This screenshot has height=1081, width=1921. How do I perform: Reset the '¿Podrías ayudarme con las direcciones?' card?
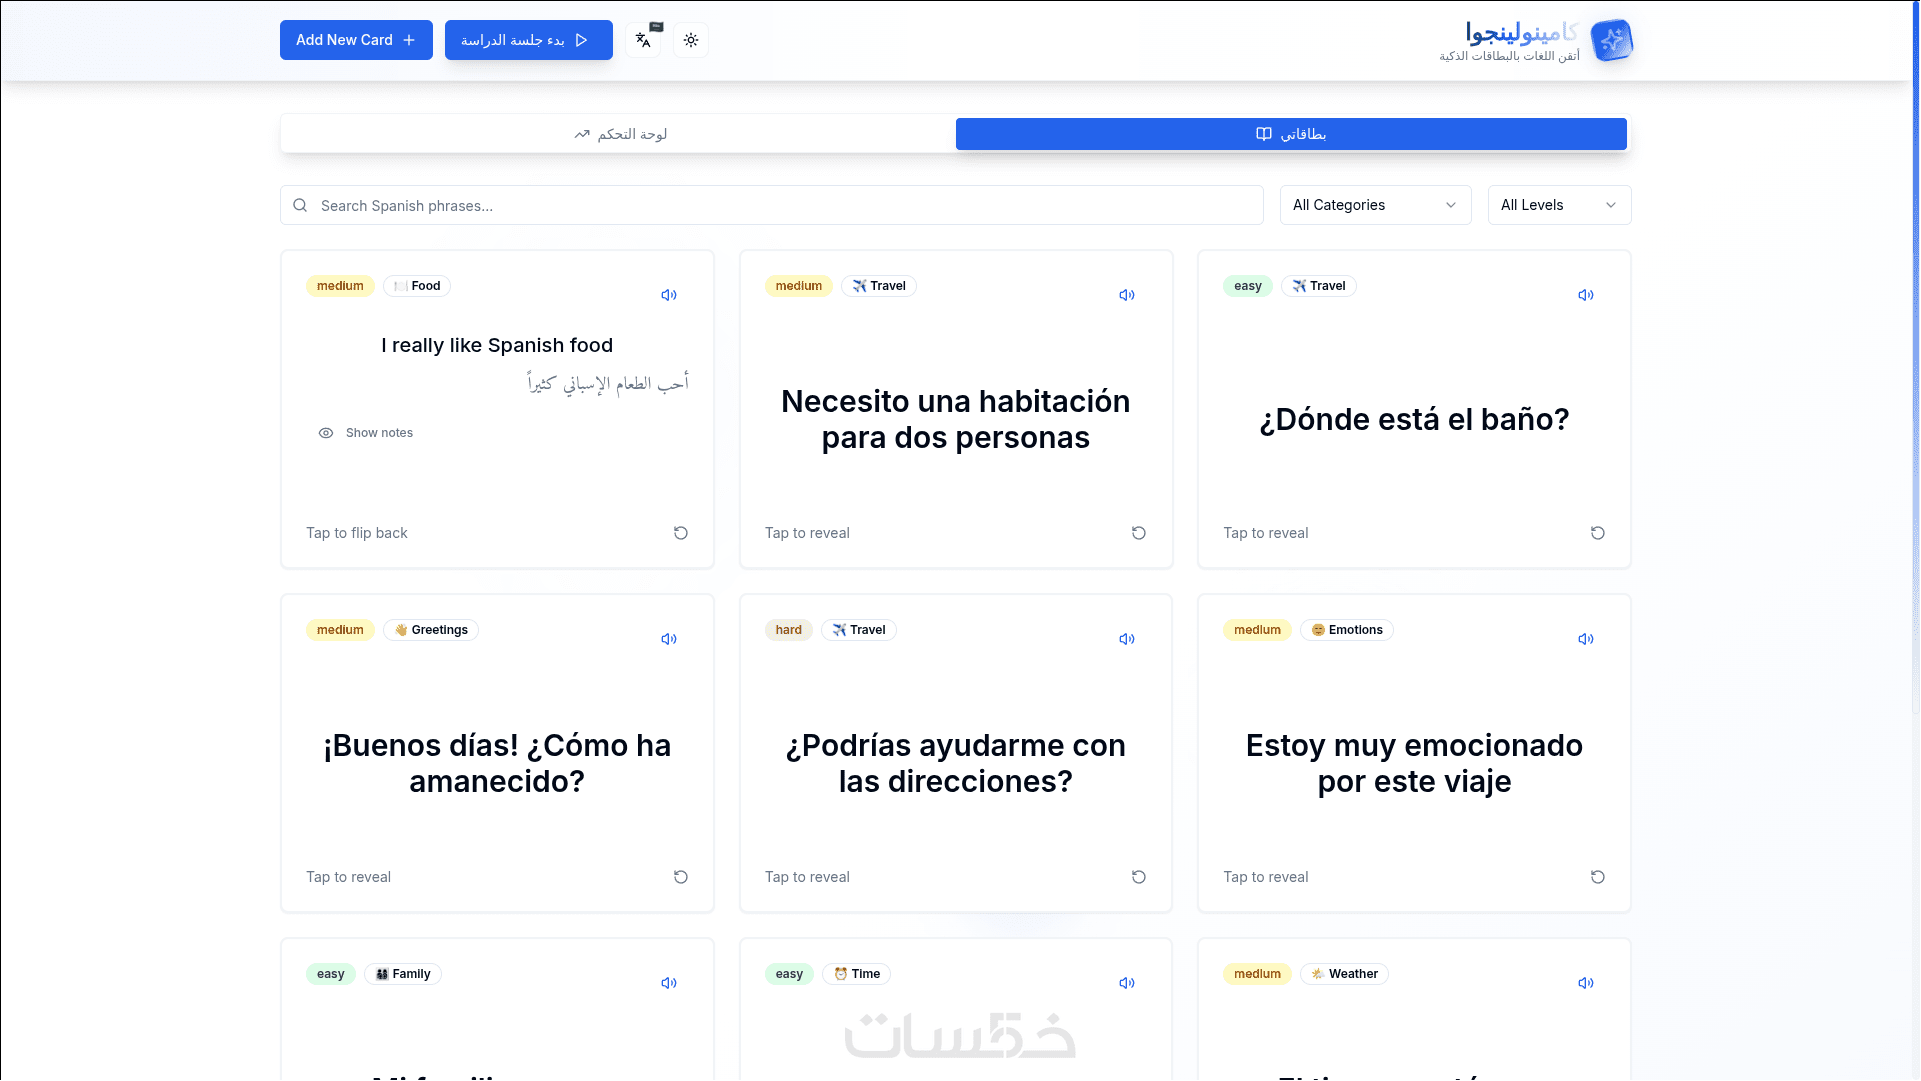pos(1138,877)
